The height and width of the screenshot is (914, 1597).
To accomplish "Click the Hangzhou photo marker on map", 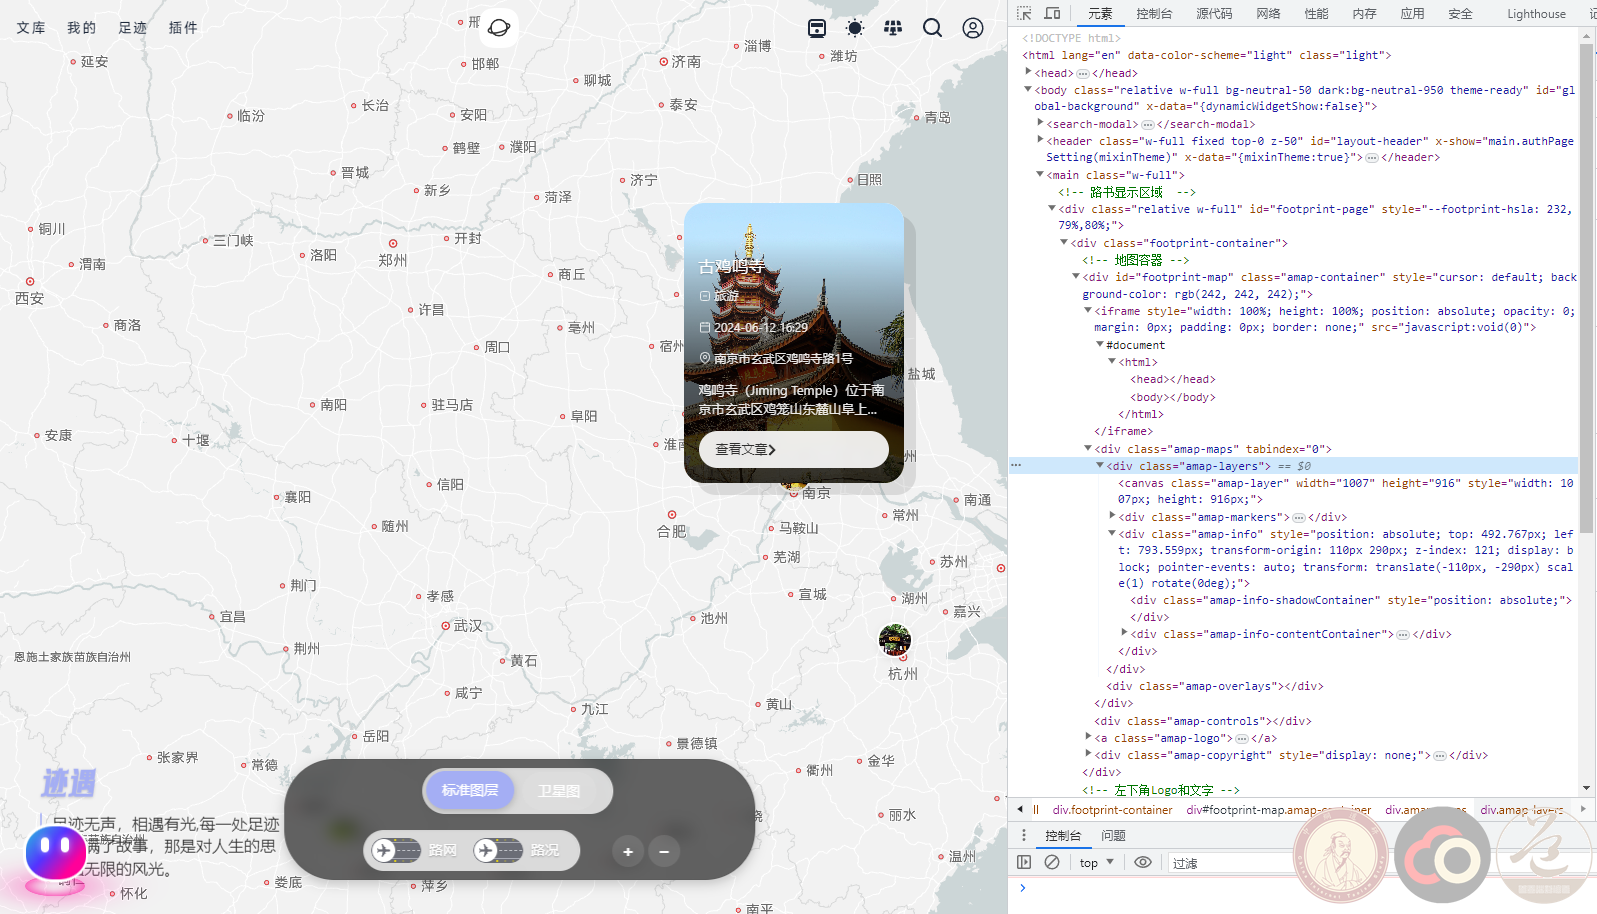I will 894,639.
